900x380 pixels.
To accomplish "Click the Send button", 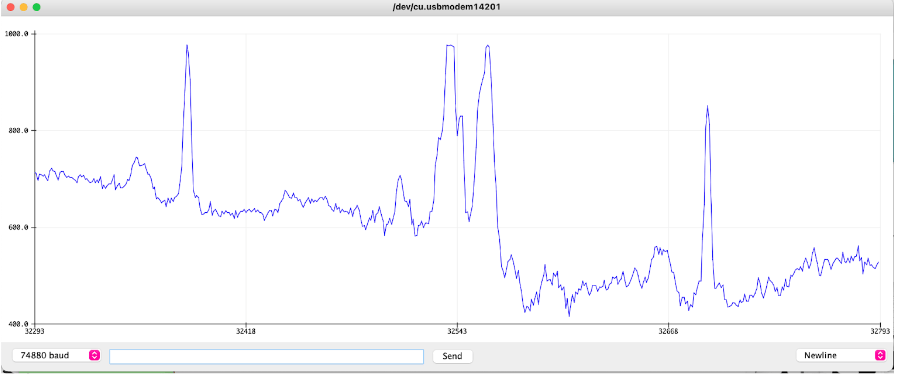I will click(452, 356).
